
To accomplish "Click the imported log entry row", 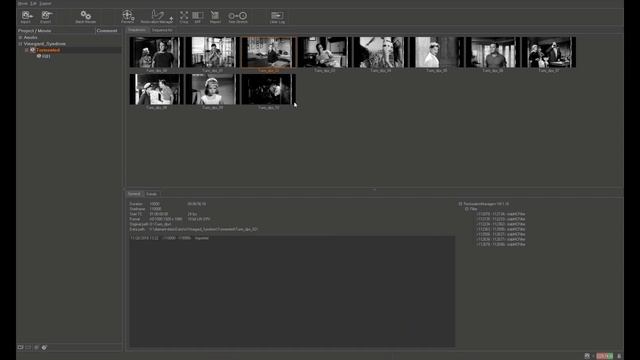I will 169,238.
